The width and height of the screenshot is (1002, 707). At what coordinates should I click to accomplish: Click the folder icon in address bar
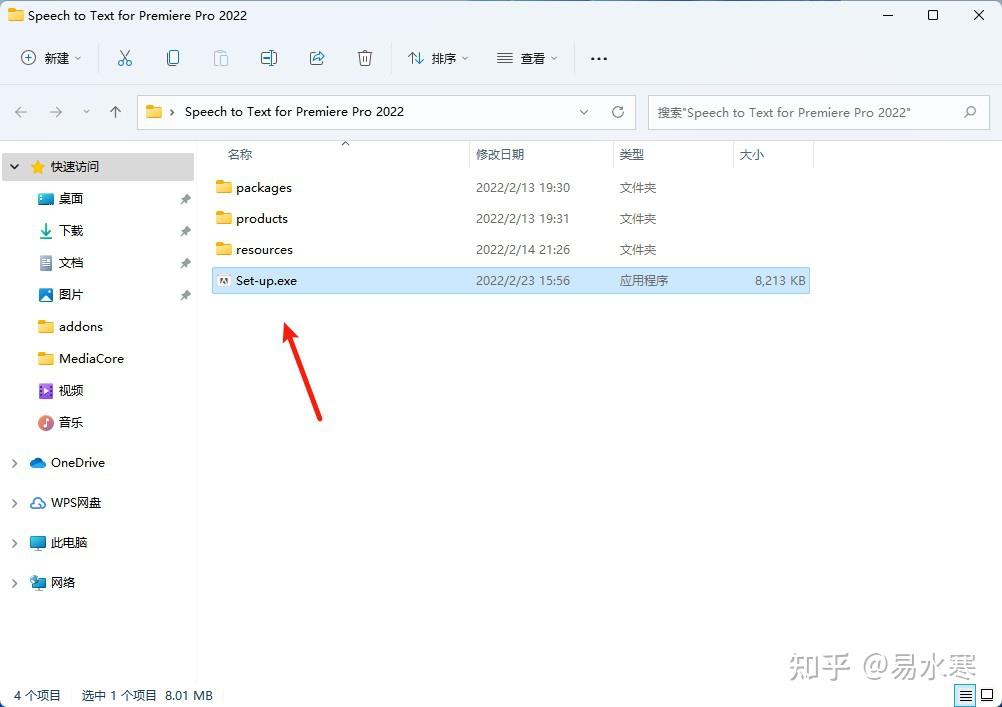[x=154, y=112]
